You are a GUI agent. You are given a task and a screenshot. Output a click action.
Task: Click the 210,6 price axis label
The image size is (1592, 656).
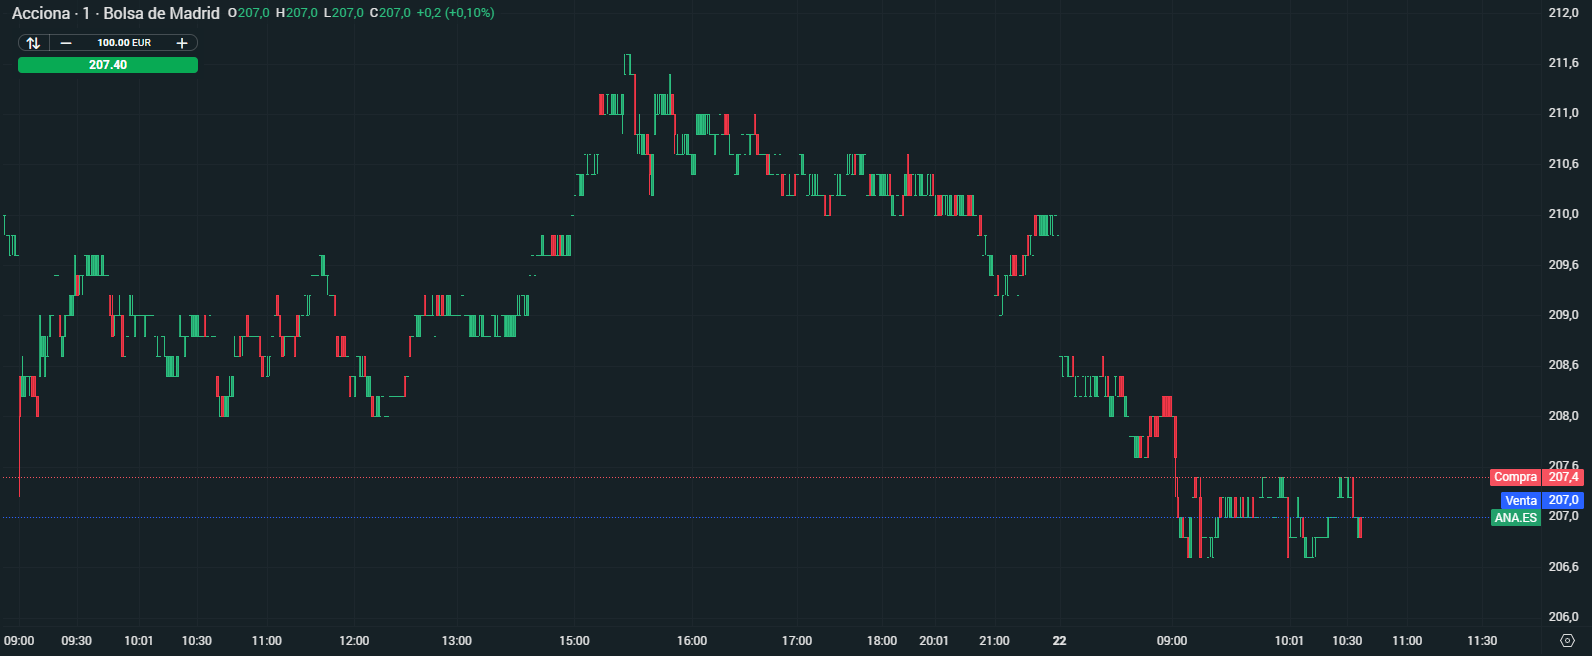[x=1563, y=164]
